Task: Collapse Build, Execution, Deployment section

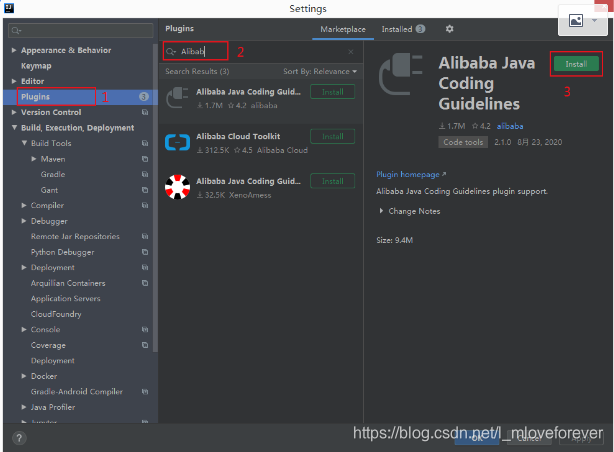Action: tap(14, 128)
